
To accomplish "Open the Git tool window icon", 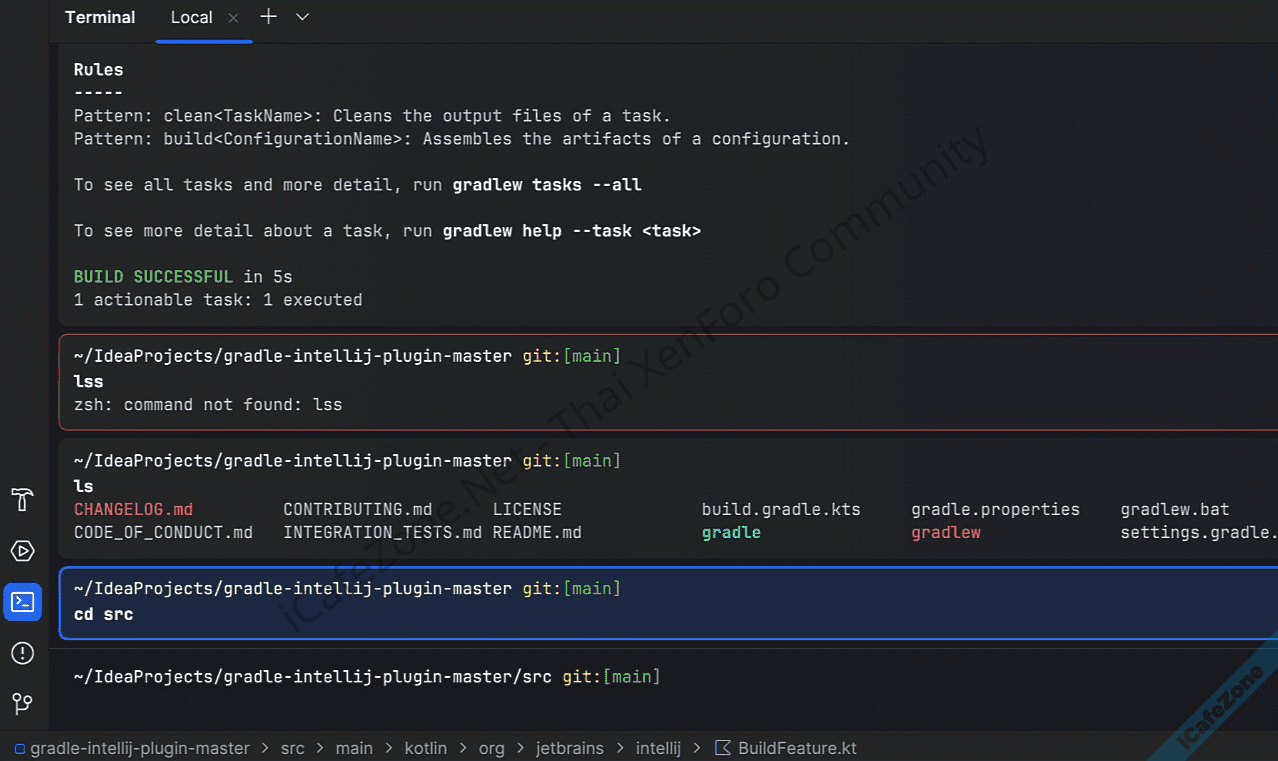I will tap(22, 704).
